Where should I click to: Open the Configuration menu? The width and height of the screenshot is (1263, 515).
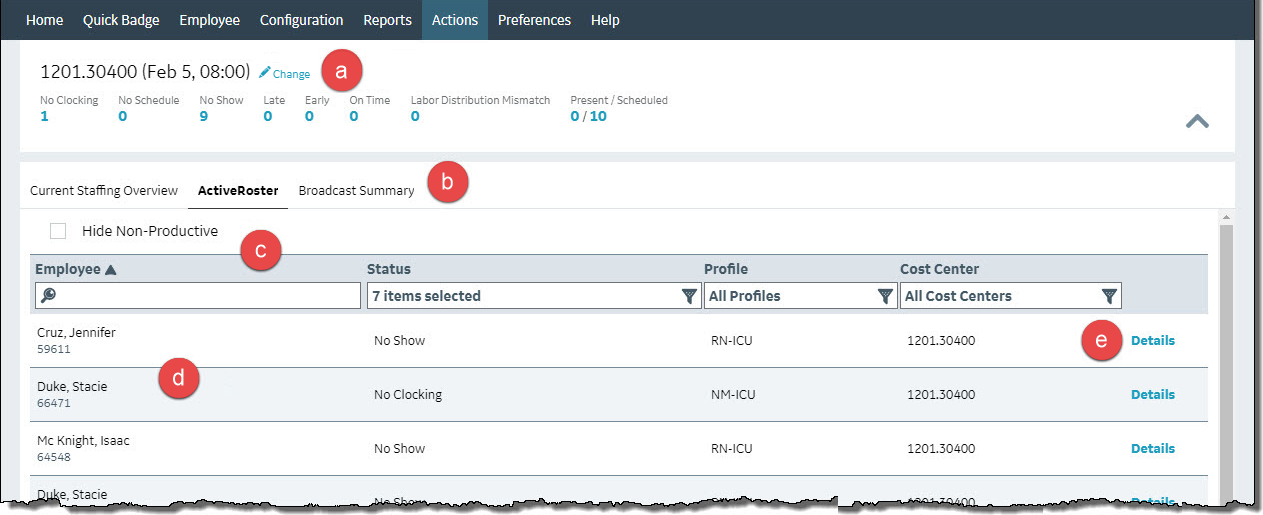tap(301, 20)
